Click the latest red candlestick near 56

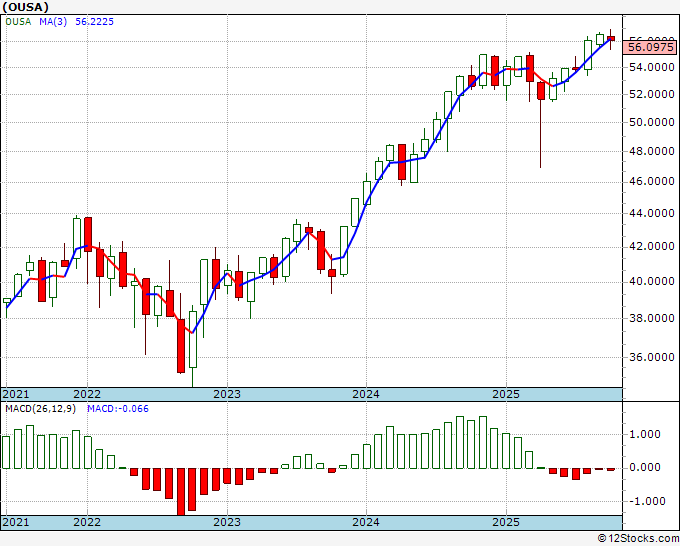tap(611, 39)
